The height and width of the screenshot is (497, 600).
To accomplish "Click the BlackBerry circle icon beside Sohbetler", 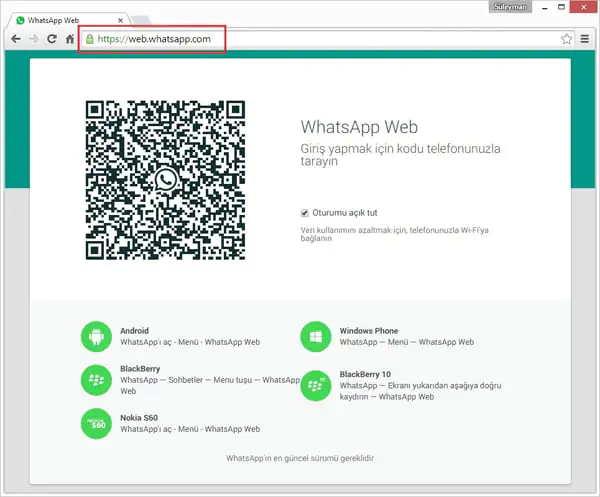I will 96,380.
